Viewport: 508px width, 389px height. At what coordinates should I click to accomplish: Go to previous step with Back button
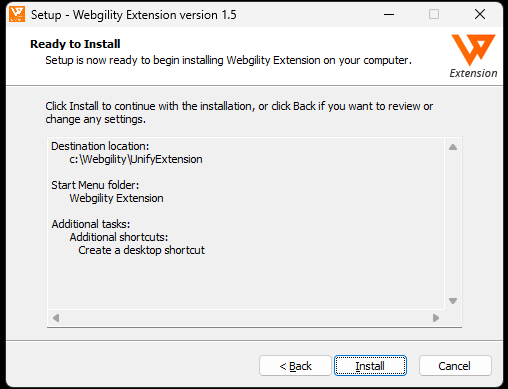[x=295, y=366]
